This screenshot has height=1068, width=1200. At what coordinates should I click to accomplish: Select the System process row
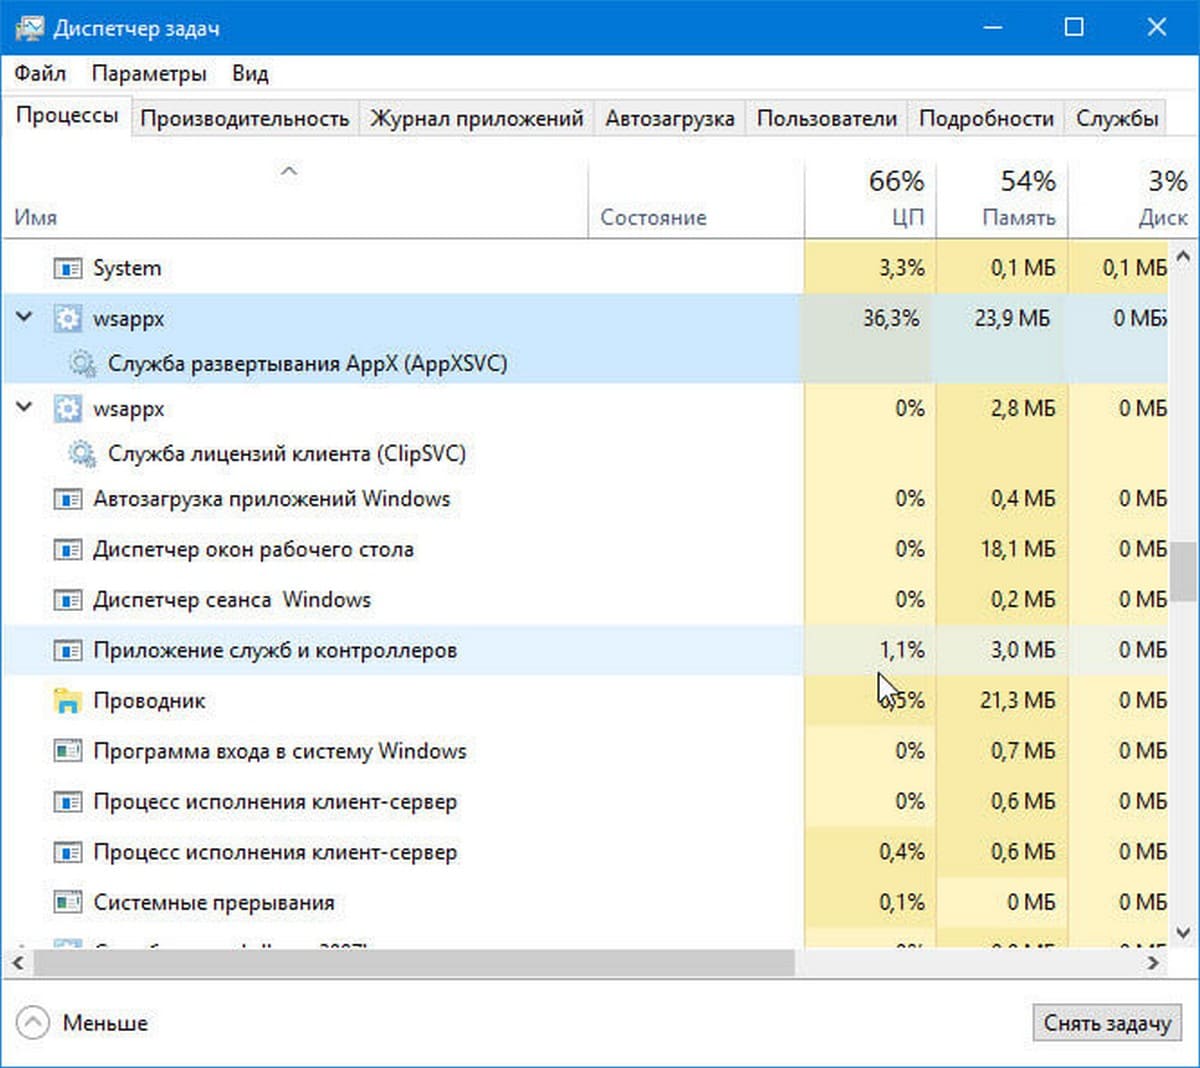coord(585,268)
